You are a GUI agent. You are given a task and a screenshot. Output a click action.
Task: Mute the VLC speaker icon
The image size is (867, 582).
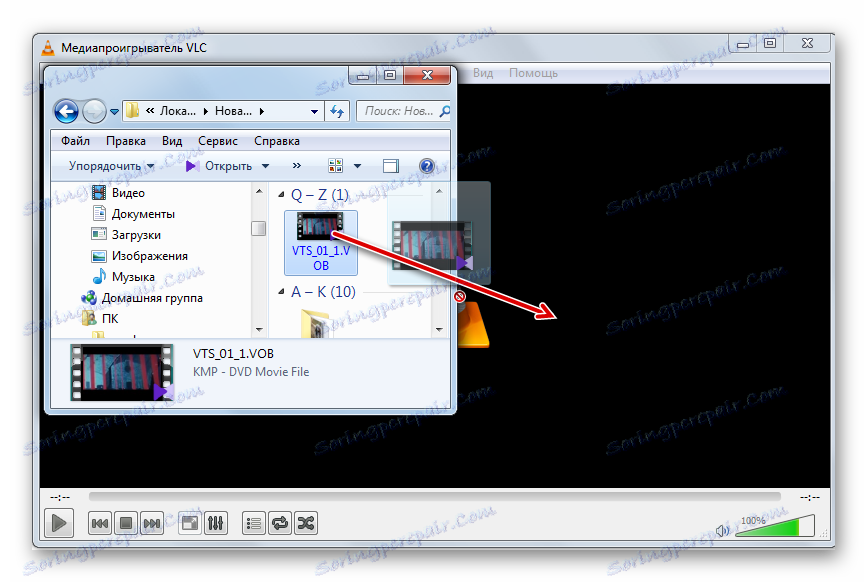[x=722, y=530]
